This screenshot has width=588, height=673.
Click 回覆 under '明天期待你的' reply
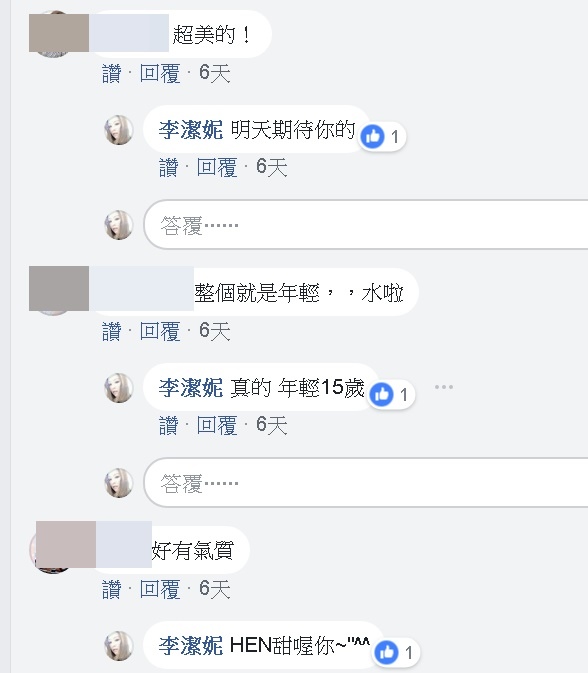pos(217,167)
